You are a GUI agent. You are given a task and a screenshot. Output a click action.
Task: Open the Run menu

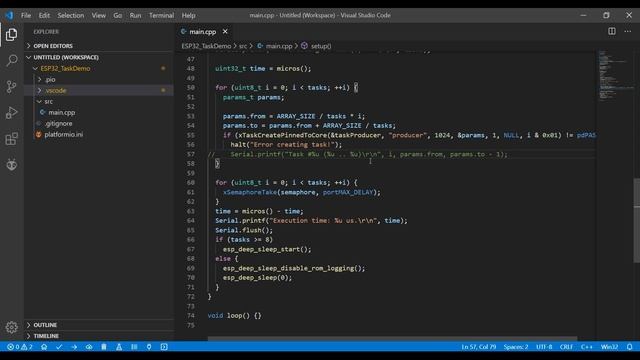135,16
